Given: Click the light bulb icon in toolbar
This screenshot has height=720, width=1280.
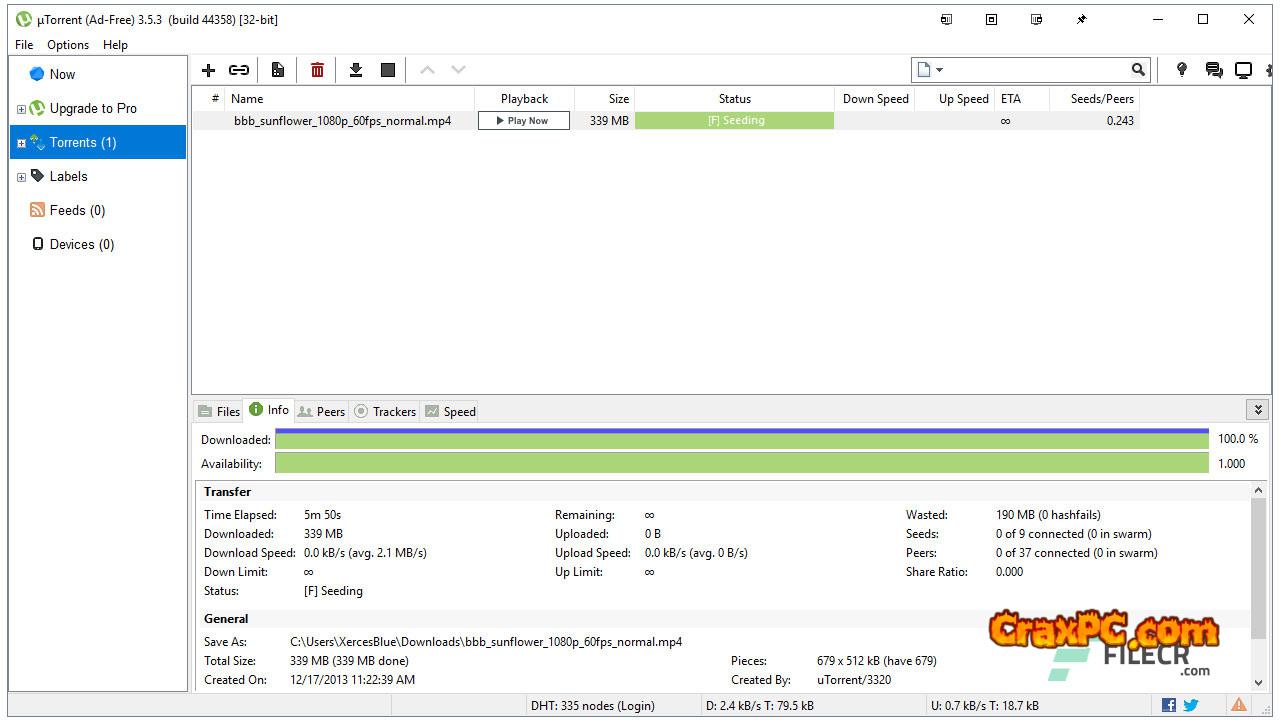Looking at the screenshot, I should click(1182, 70).
